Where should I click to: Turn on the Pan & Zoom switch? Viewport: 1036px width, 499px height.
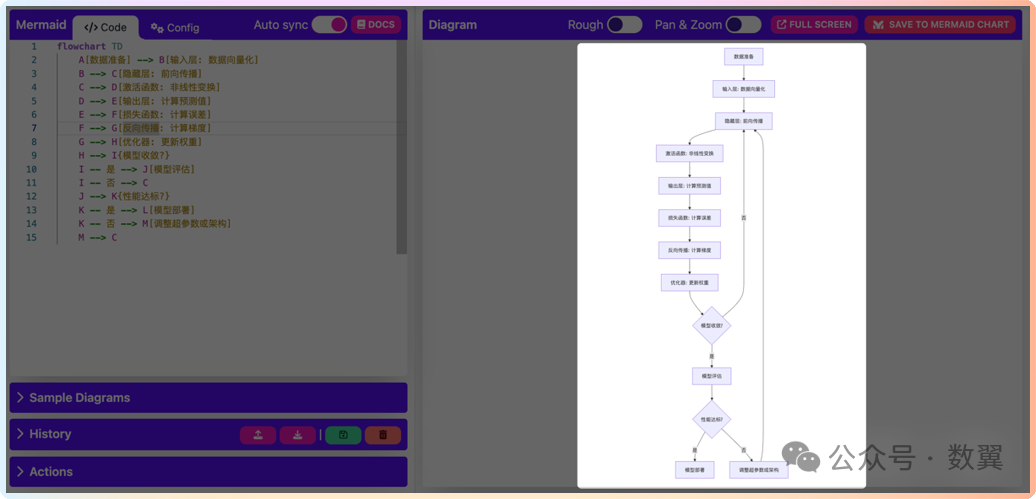743,25
